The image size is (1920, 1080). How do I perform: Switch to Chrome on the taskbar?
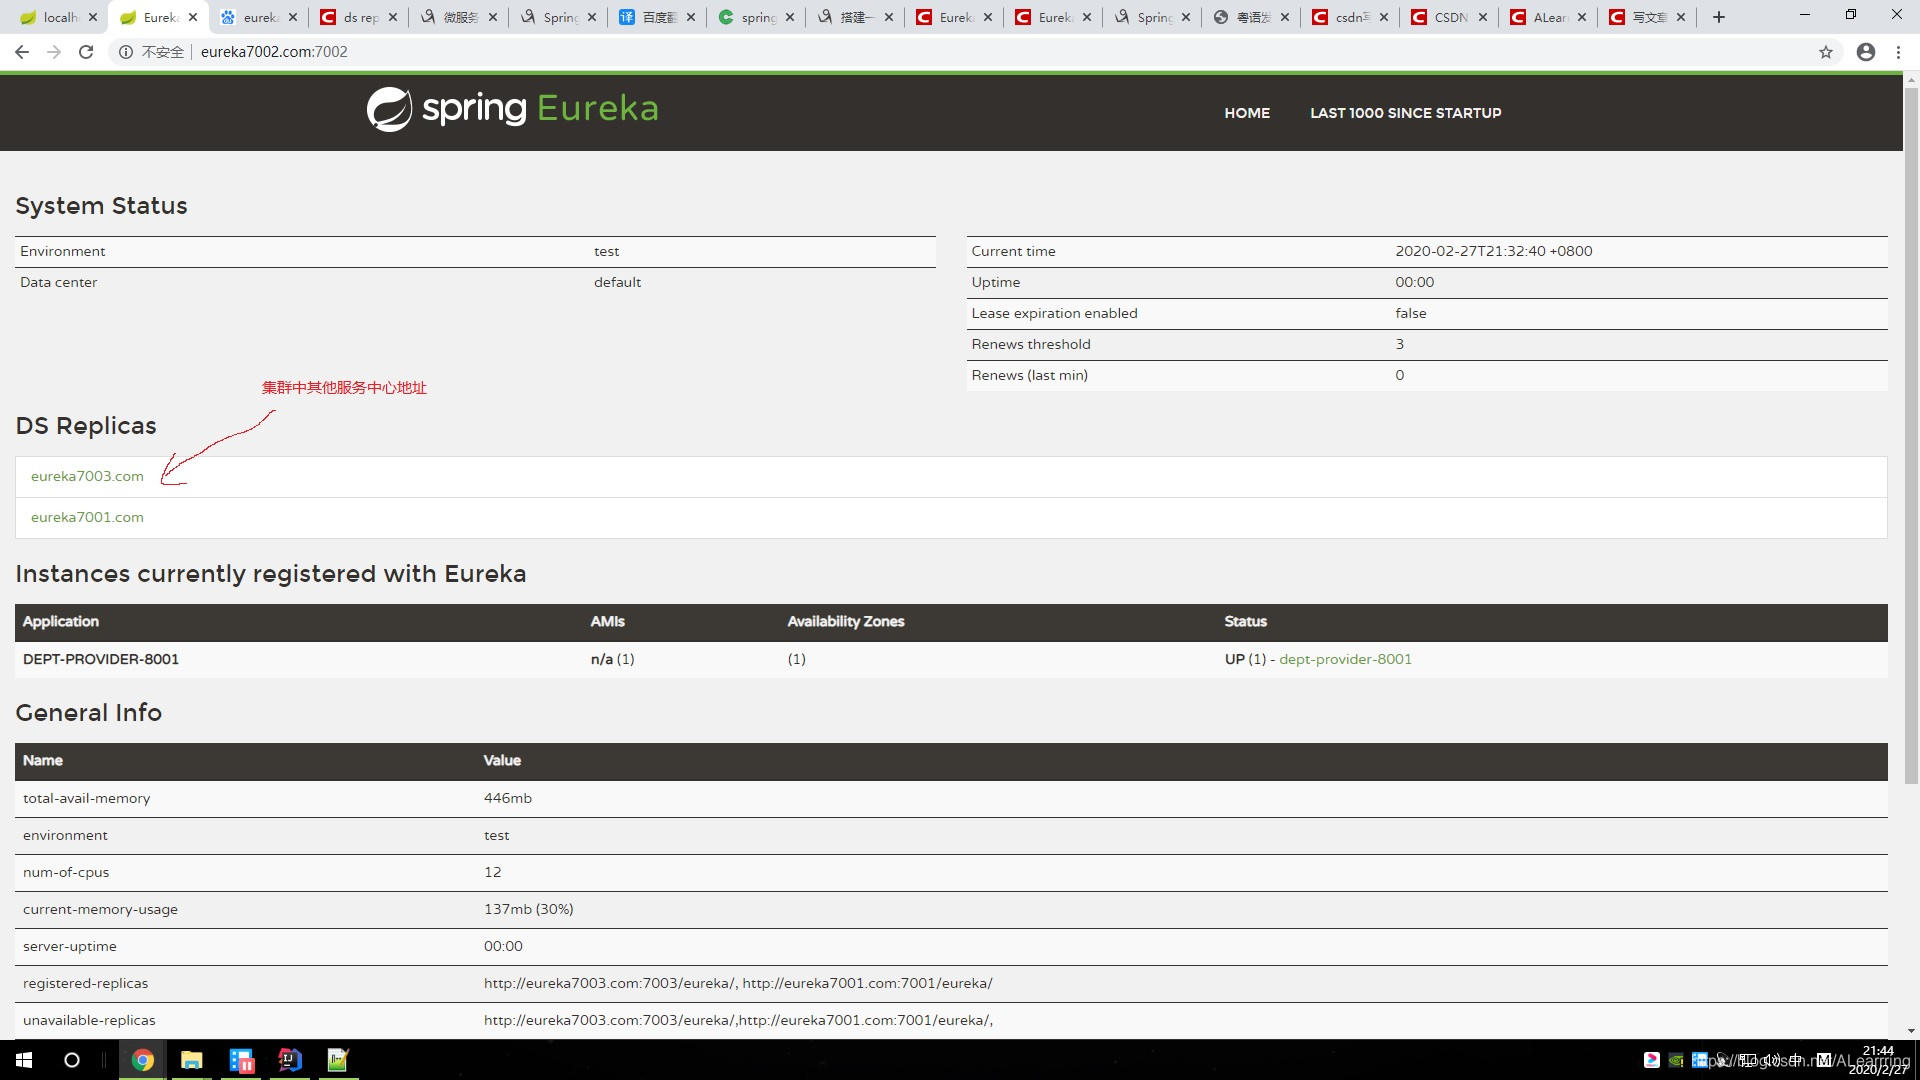[143, 1060]
